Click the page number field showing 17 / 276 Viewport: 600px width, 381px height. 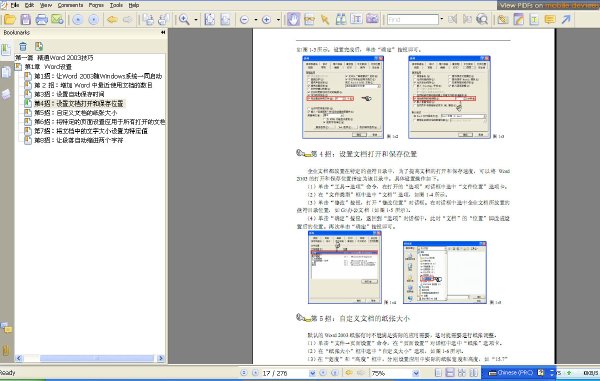284,373
